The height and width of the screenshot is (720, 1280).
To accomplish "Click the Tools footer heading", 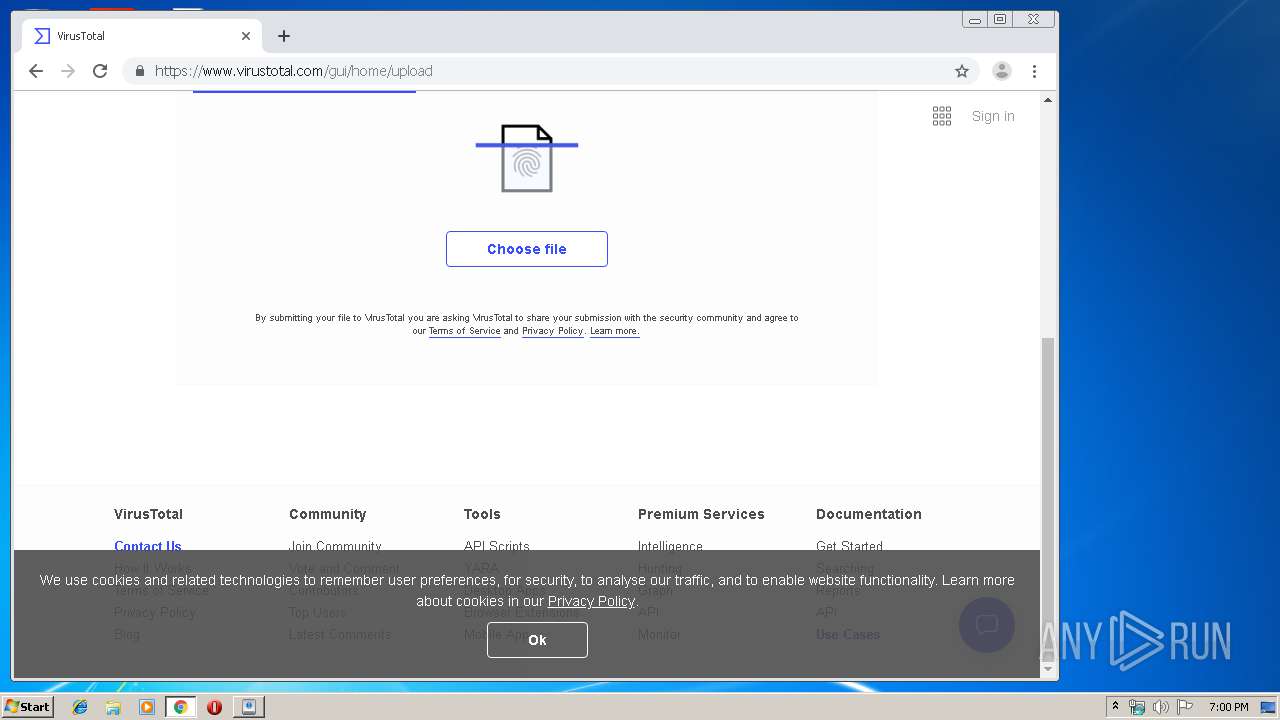I will (482, 514).
